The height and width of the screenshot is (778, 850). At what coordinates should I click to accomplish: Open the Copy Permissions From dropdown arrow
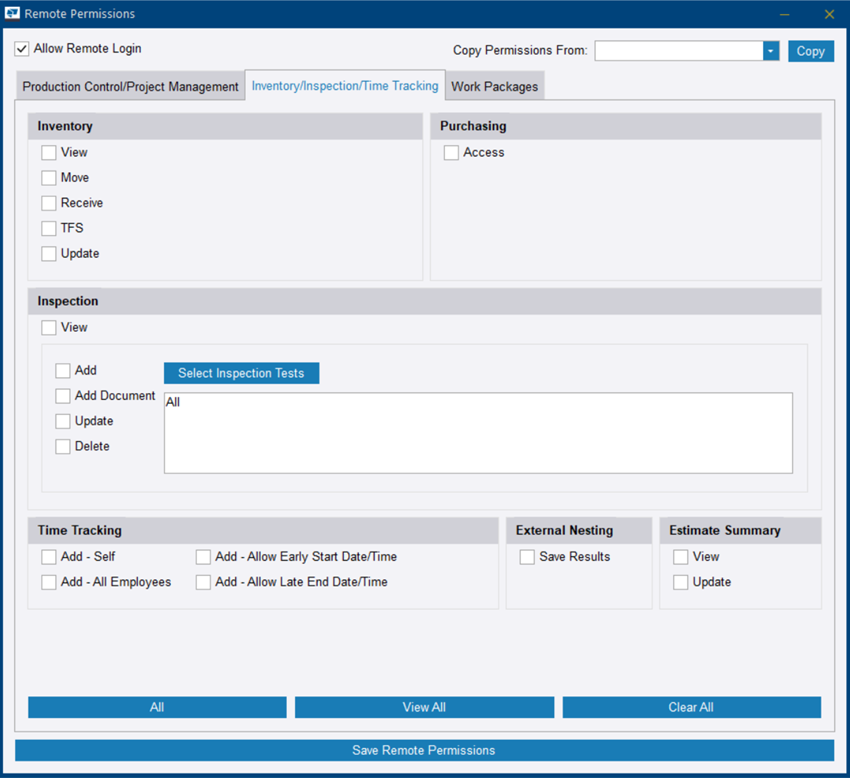[x=771, y=51]
